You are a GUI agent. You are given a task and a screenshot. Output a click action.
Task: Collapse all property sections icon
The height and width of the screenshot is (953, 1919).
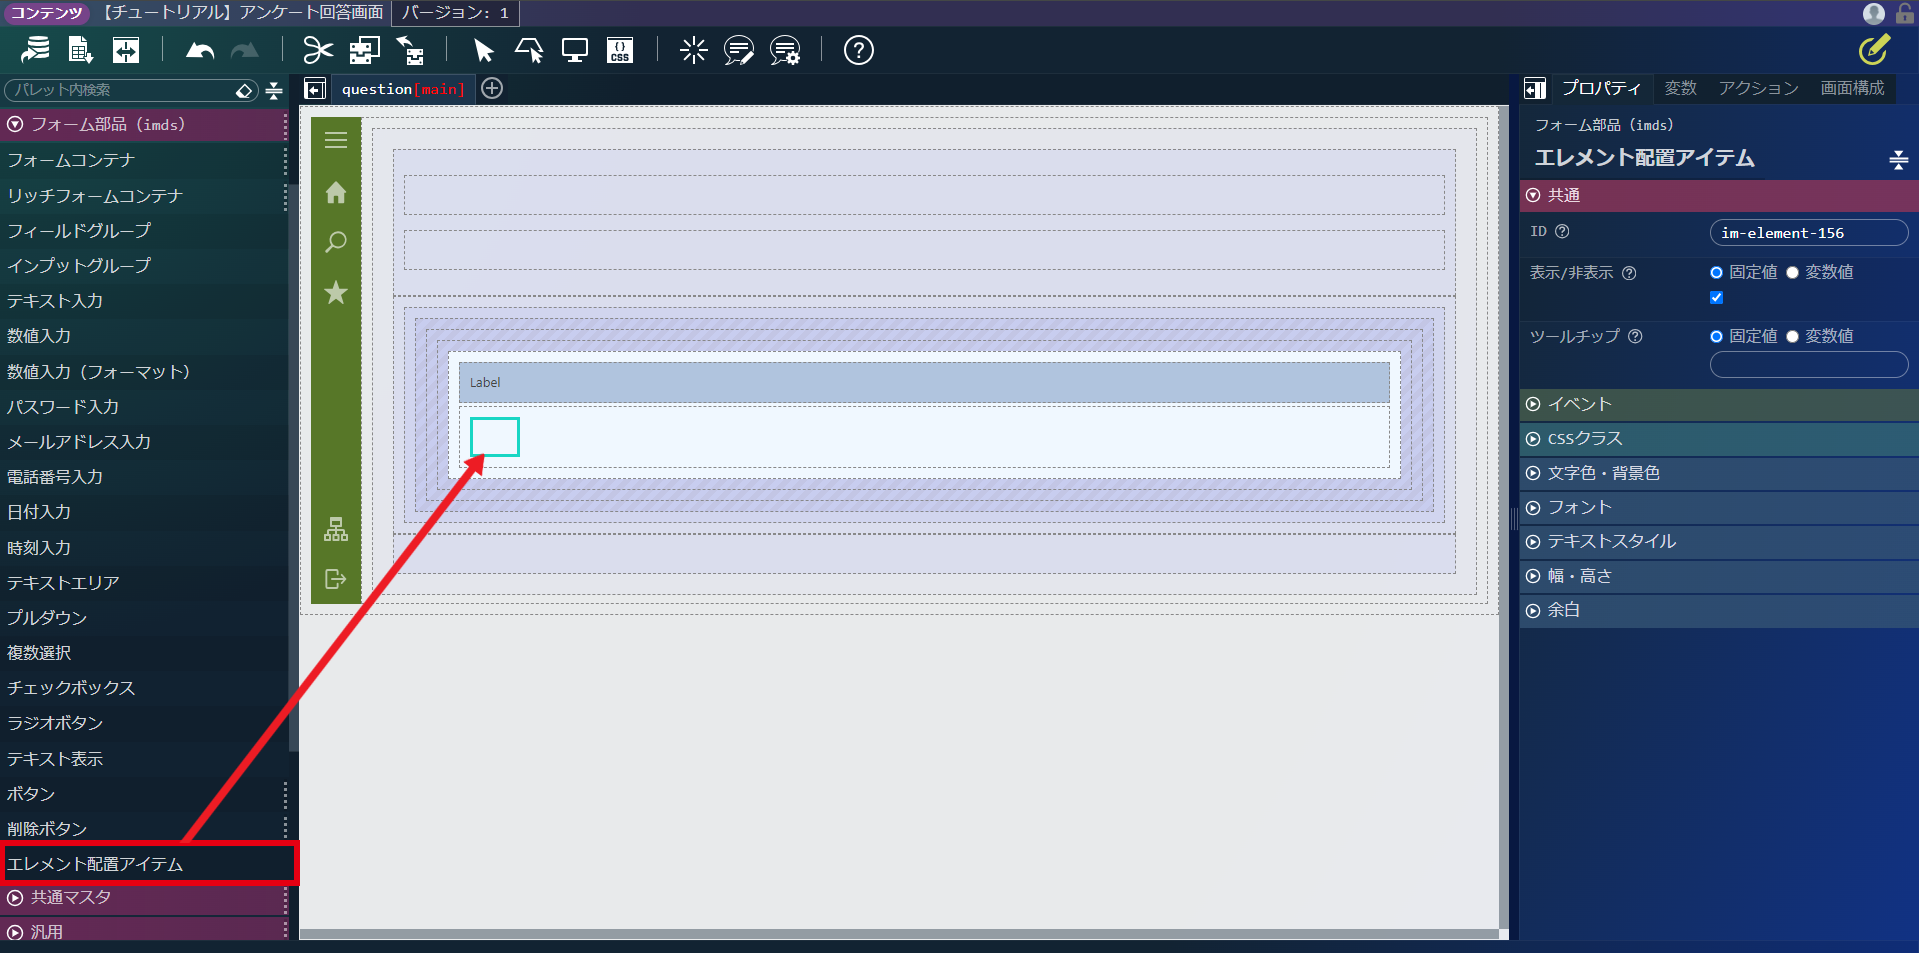(1899, 159)
